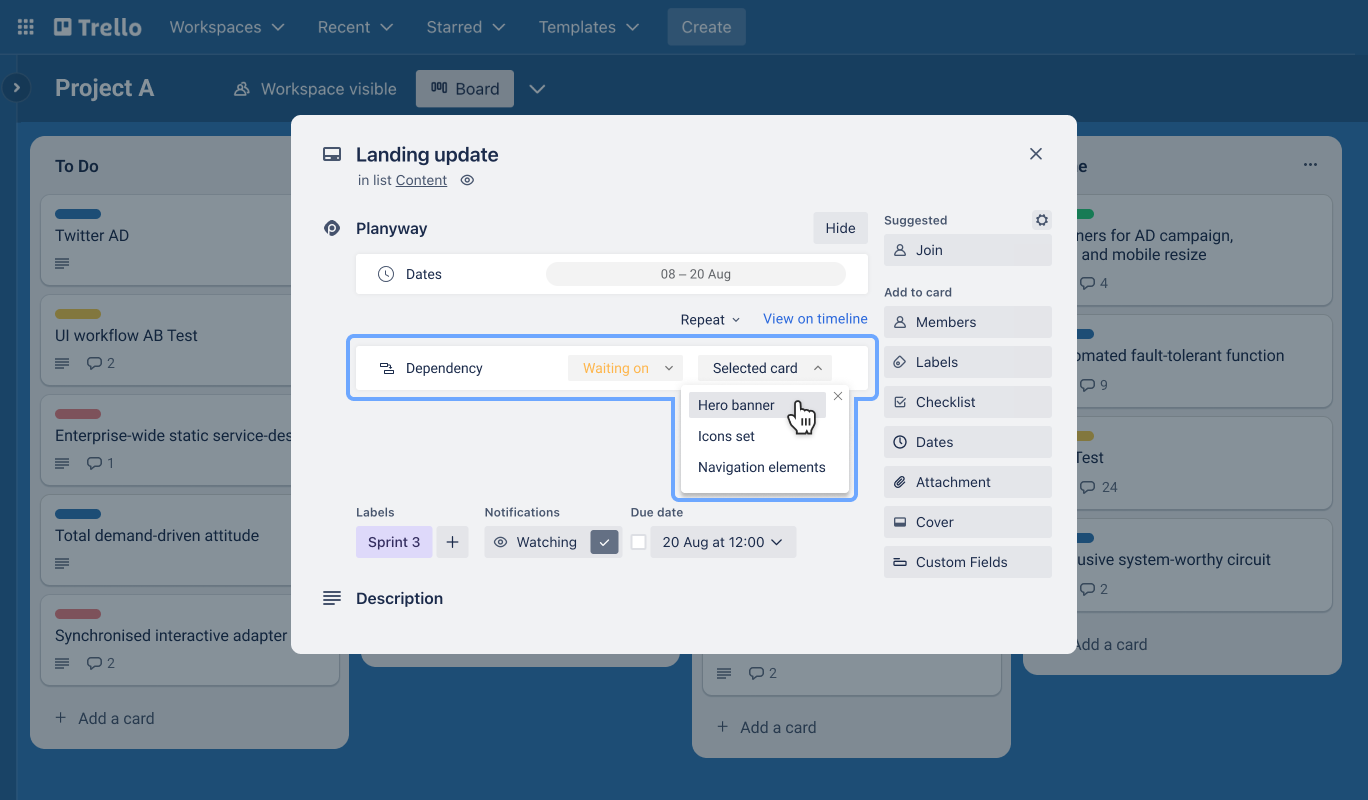Hide the Planyway section
Screen dimensions: 1368x800
tap(840, 228)
